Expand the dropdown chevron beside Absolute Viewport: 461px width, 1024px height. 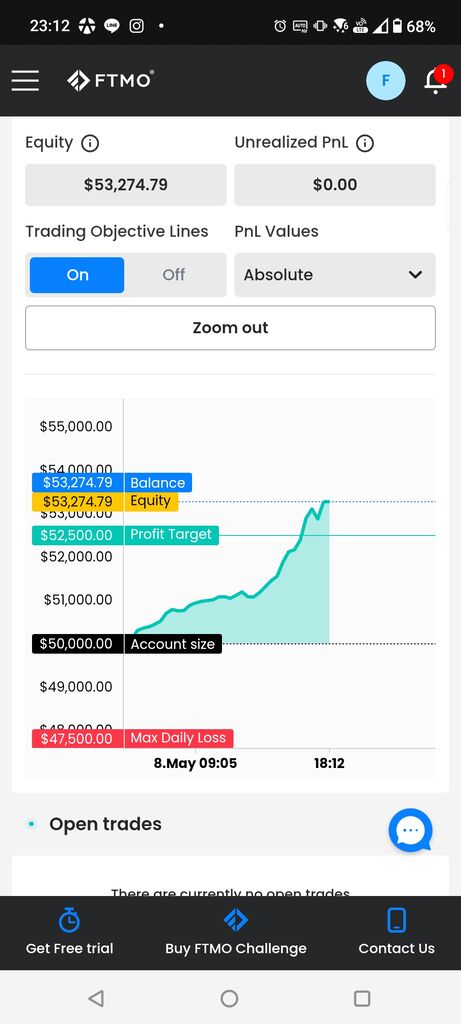[415, 275]
